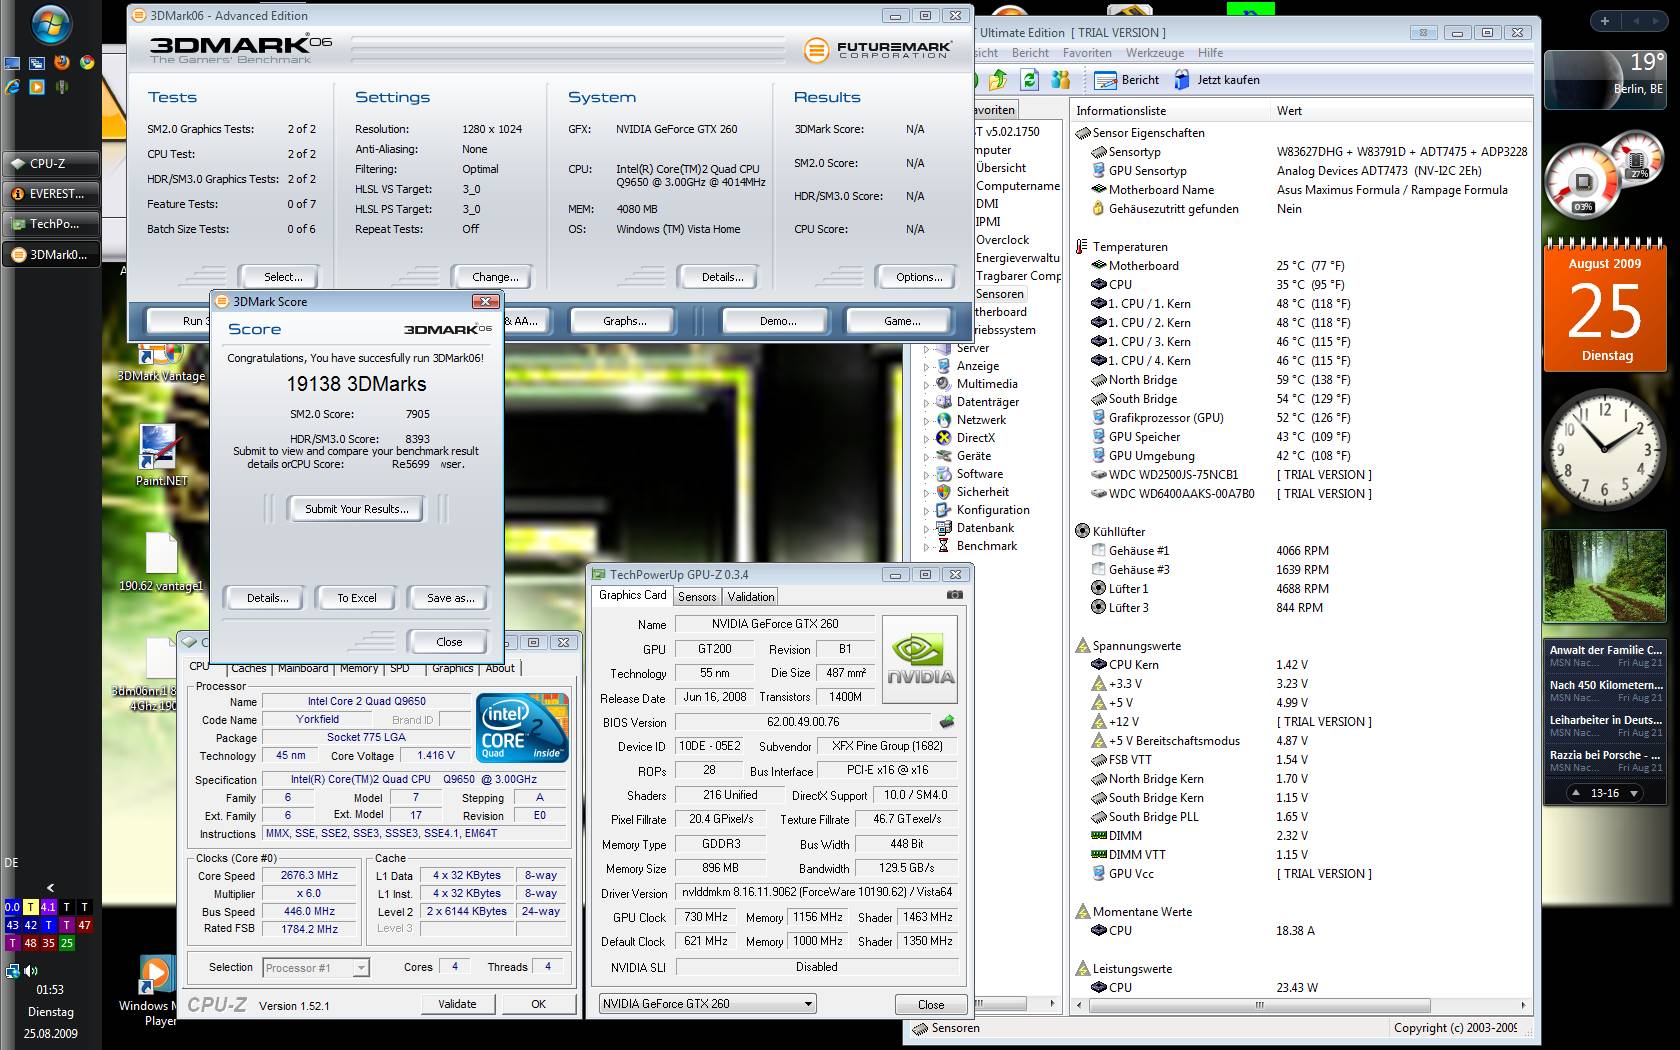Launch Firefox from the quick launch bar
This screenshot has width=1680, height=1050.
[x=62, y=62]
